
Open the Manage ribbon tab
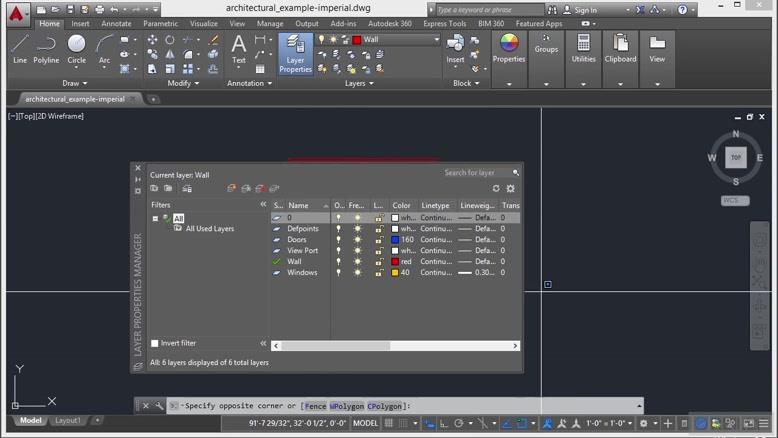pyautogui.click(x=270, y=23)
